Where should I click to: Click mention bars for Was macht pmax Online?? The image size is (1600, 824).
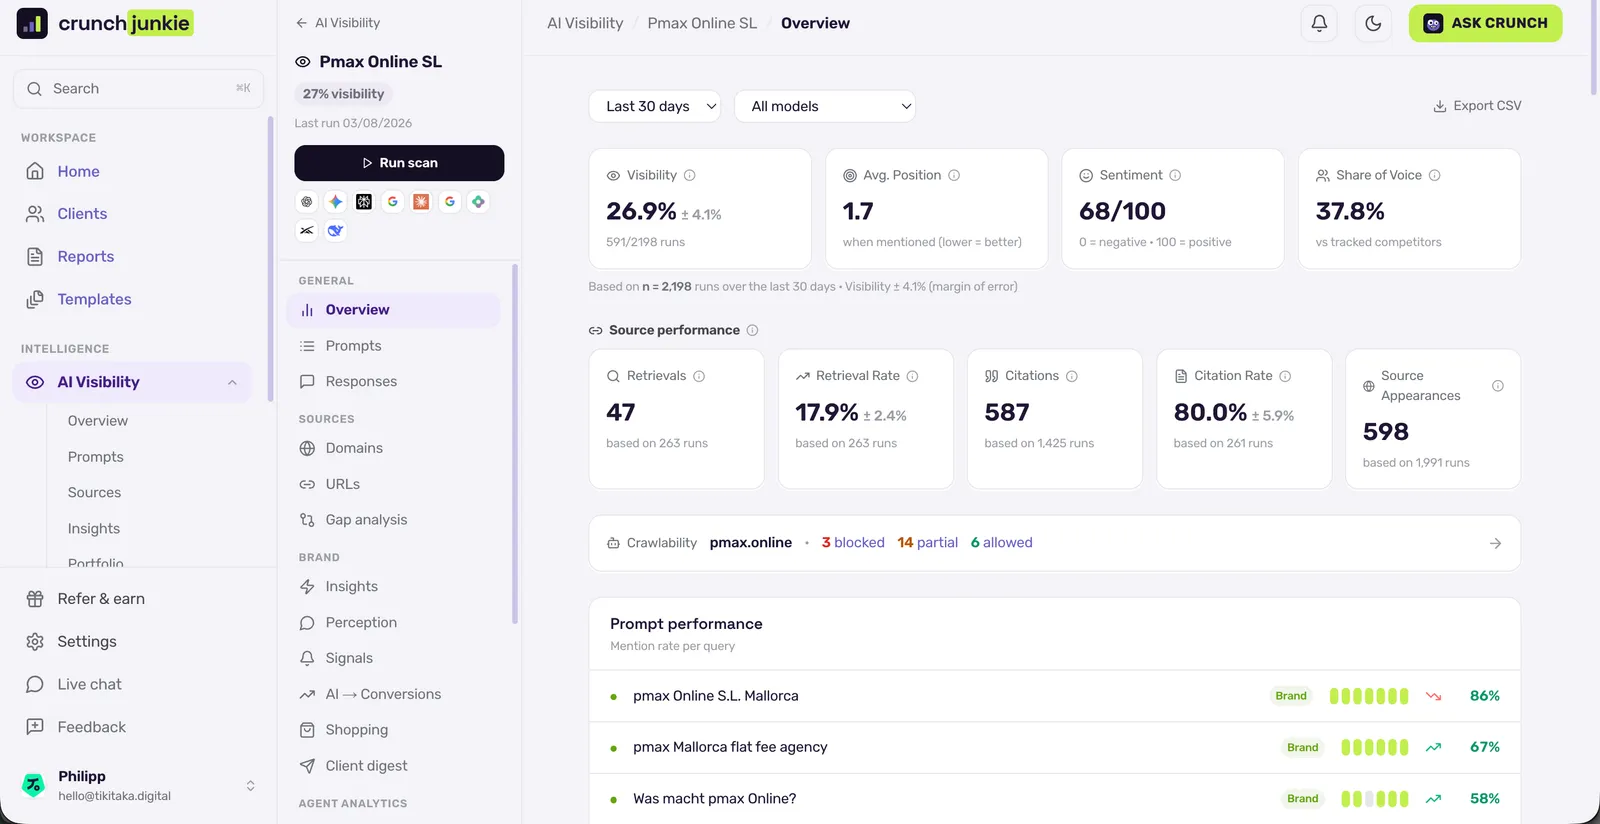[1375, 799]
